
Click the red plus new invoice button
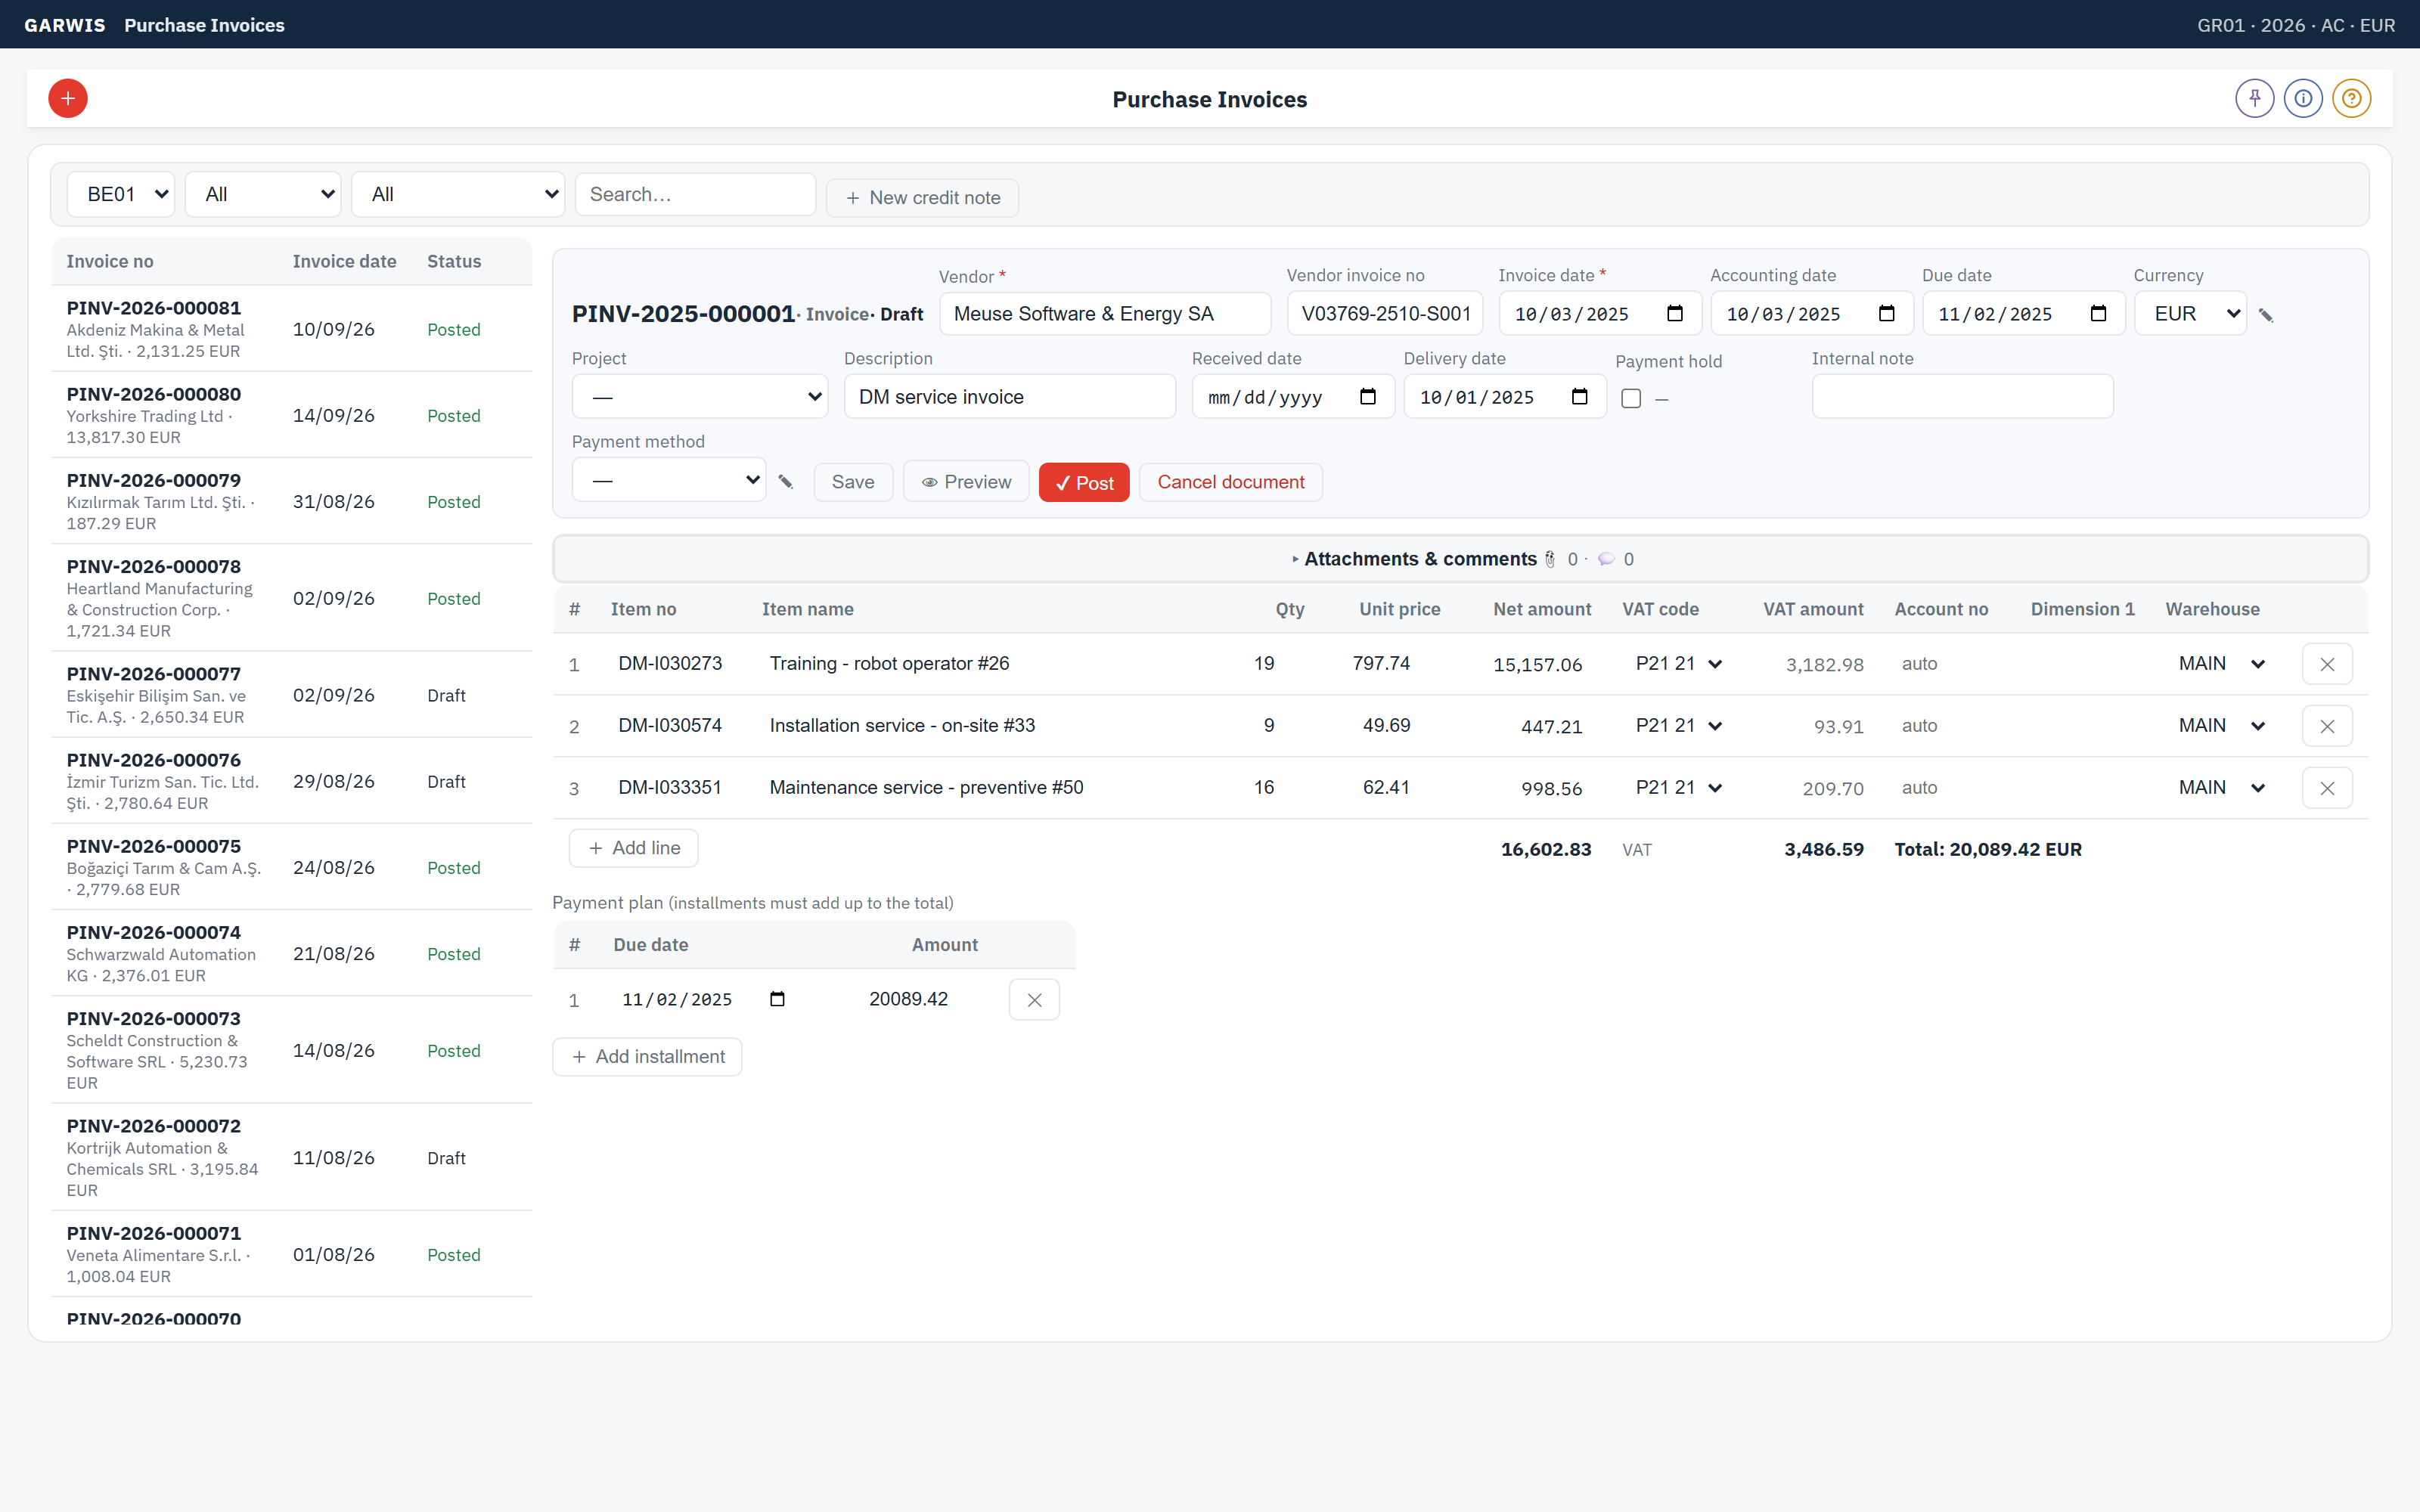[x=68, y=98]
